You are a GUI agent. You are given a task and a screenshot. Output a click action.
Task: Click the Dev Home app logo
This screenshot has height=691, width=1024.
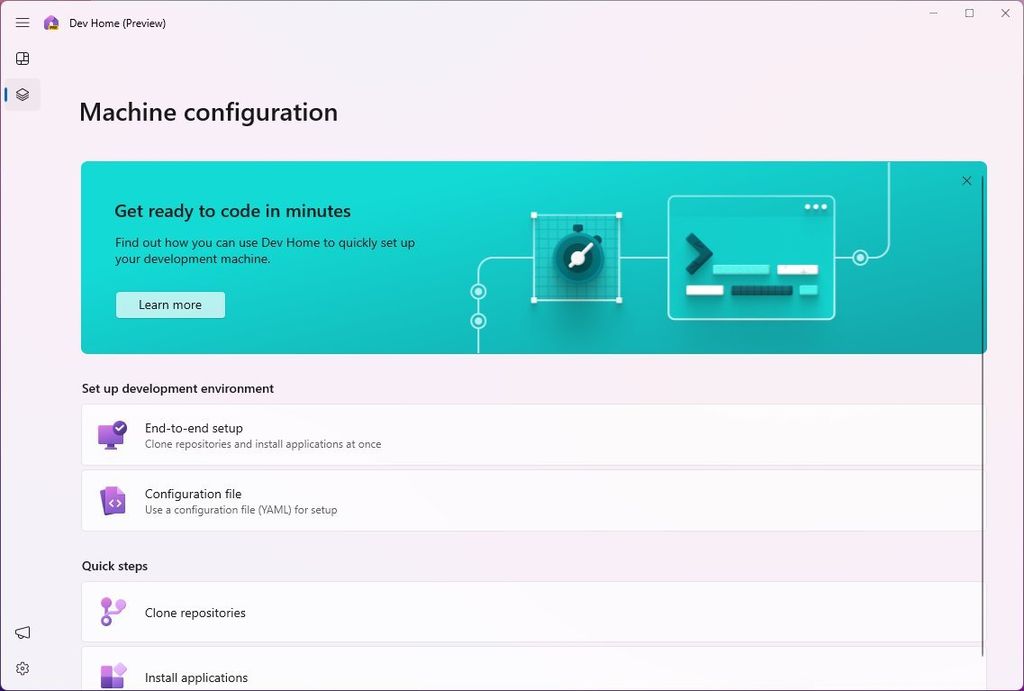click(51, 23)
